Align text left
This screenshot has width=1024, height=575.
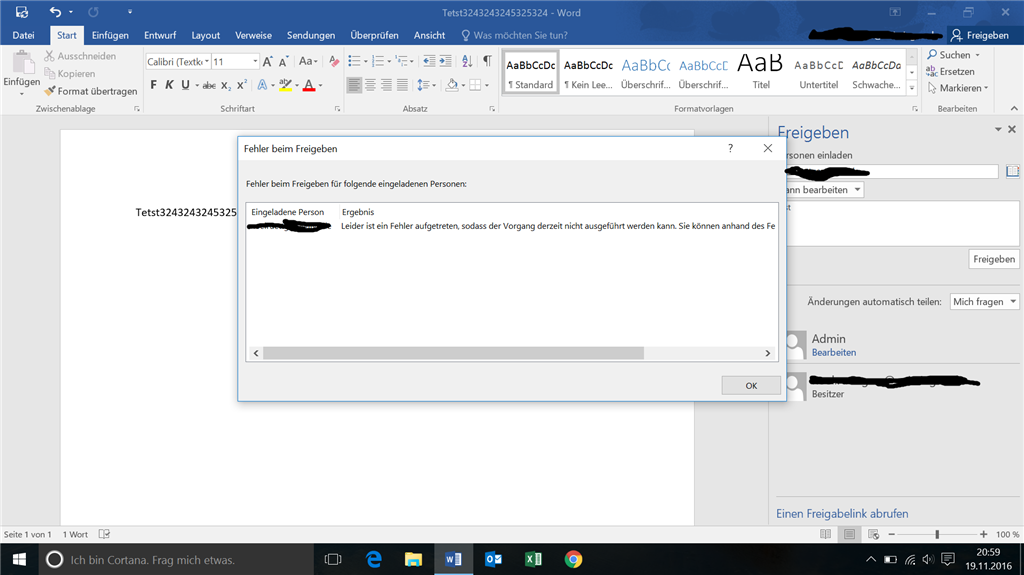[355, 85]
